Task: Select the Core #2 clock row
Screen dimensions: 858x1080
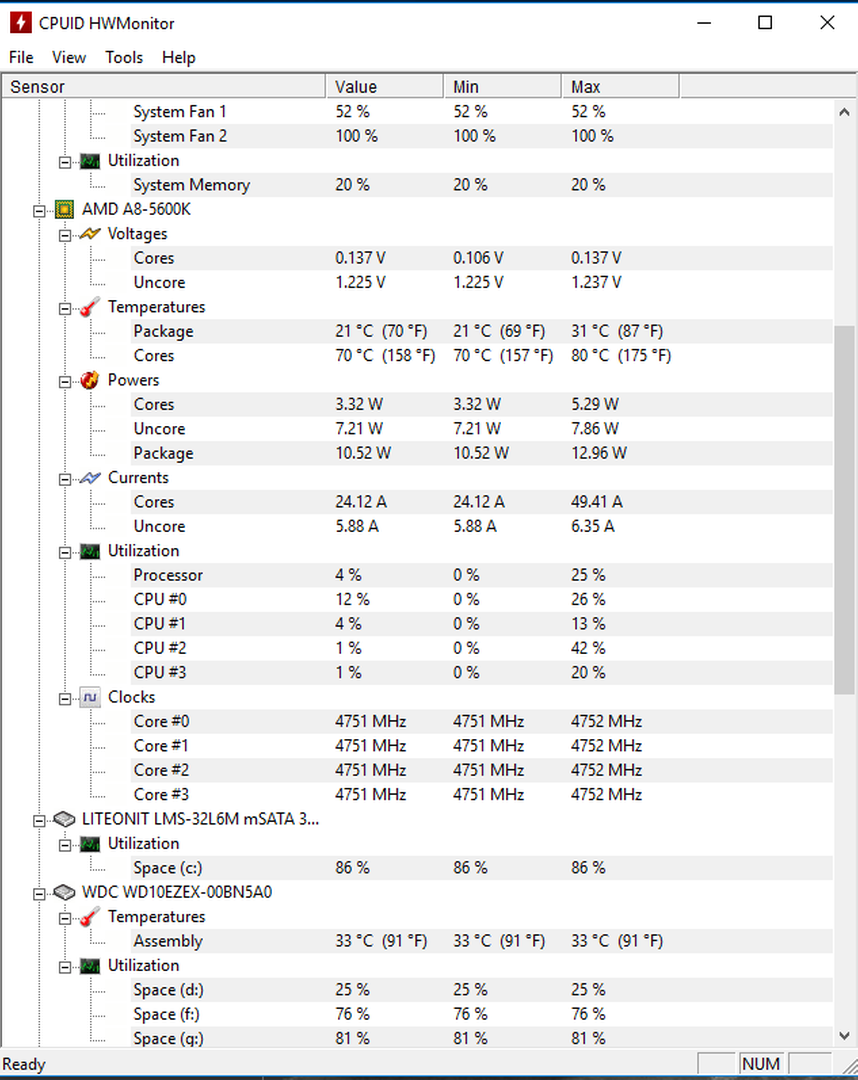Action: click(x=417, y=770)
